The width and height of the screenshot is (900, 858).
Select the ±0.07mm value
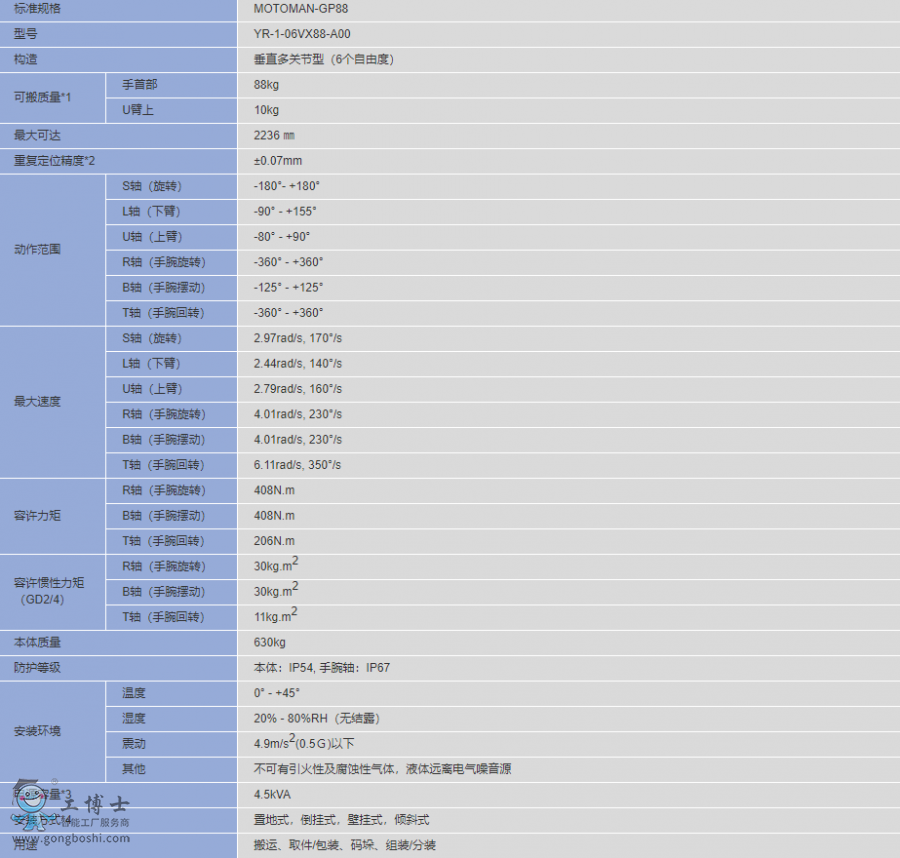click(278, 161)
